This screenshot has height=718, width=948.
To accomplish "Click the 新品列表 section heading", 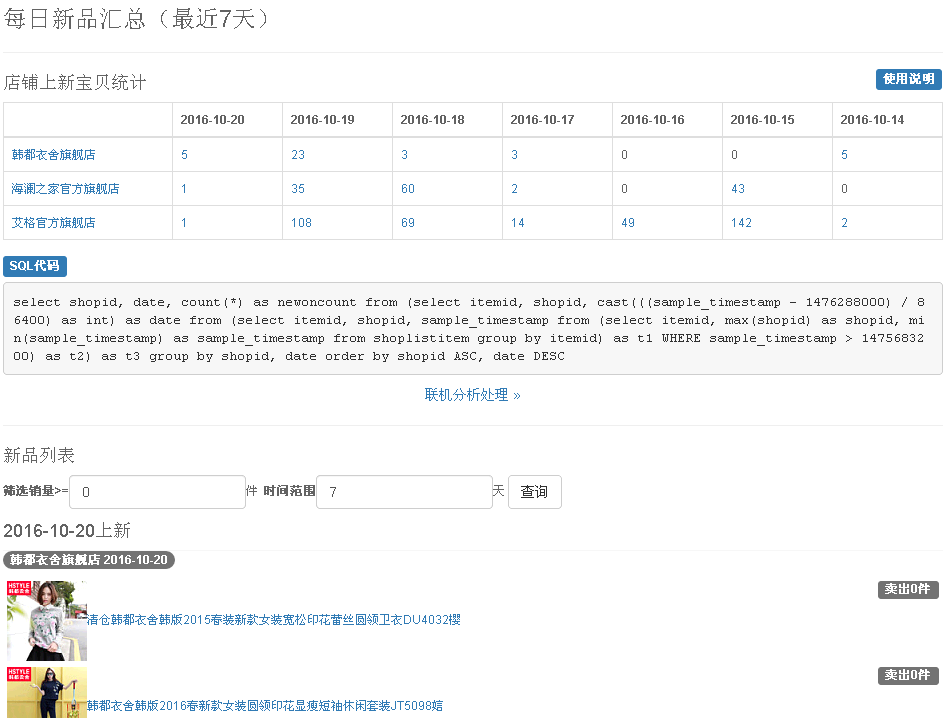I will (x=39, y=455).
